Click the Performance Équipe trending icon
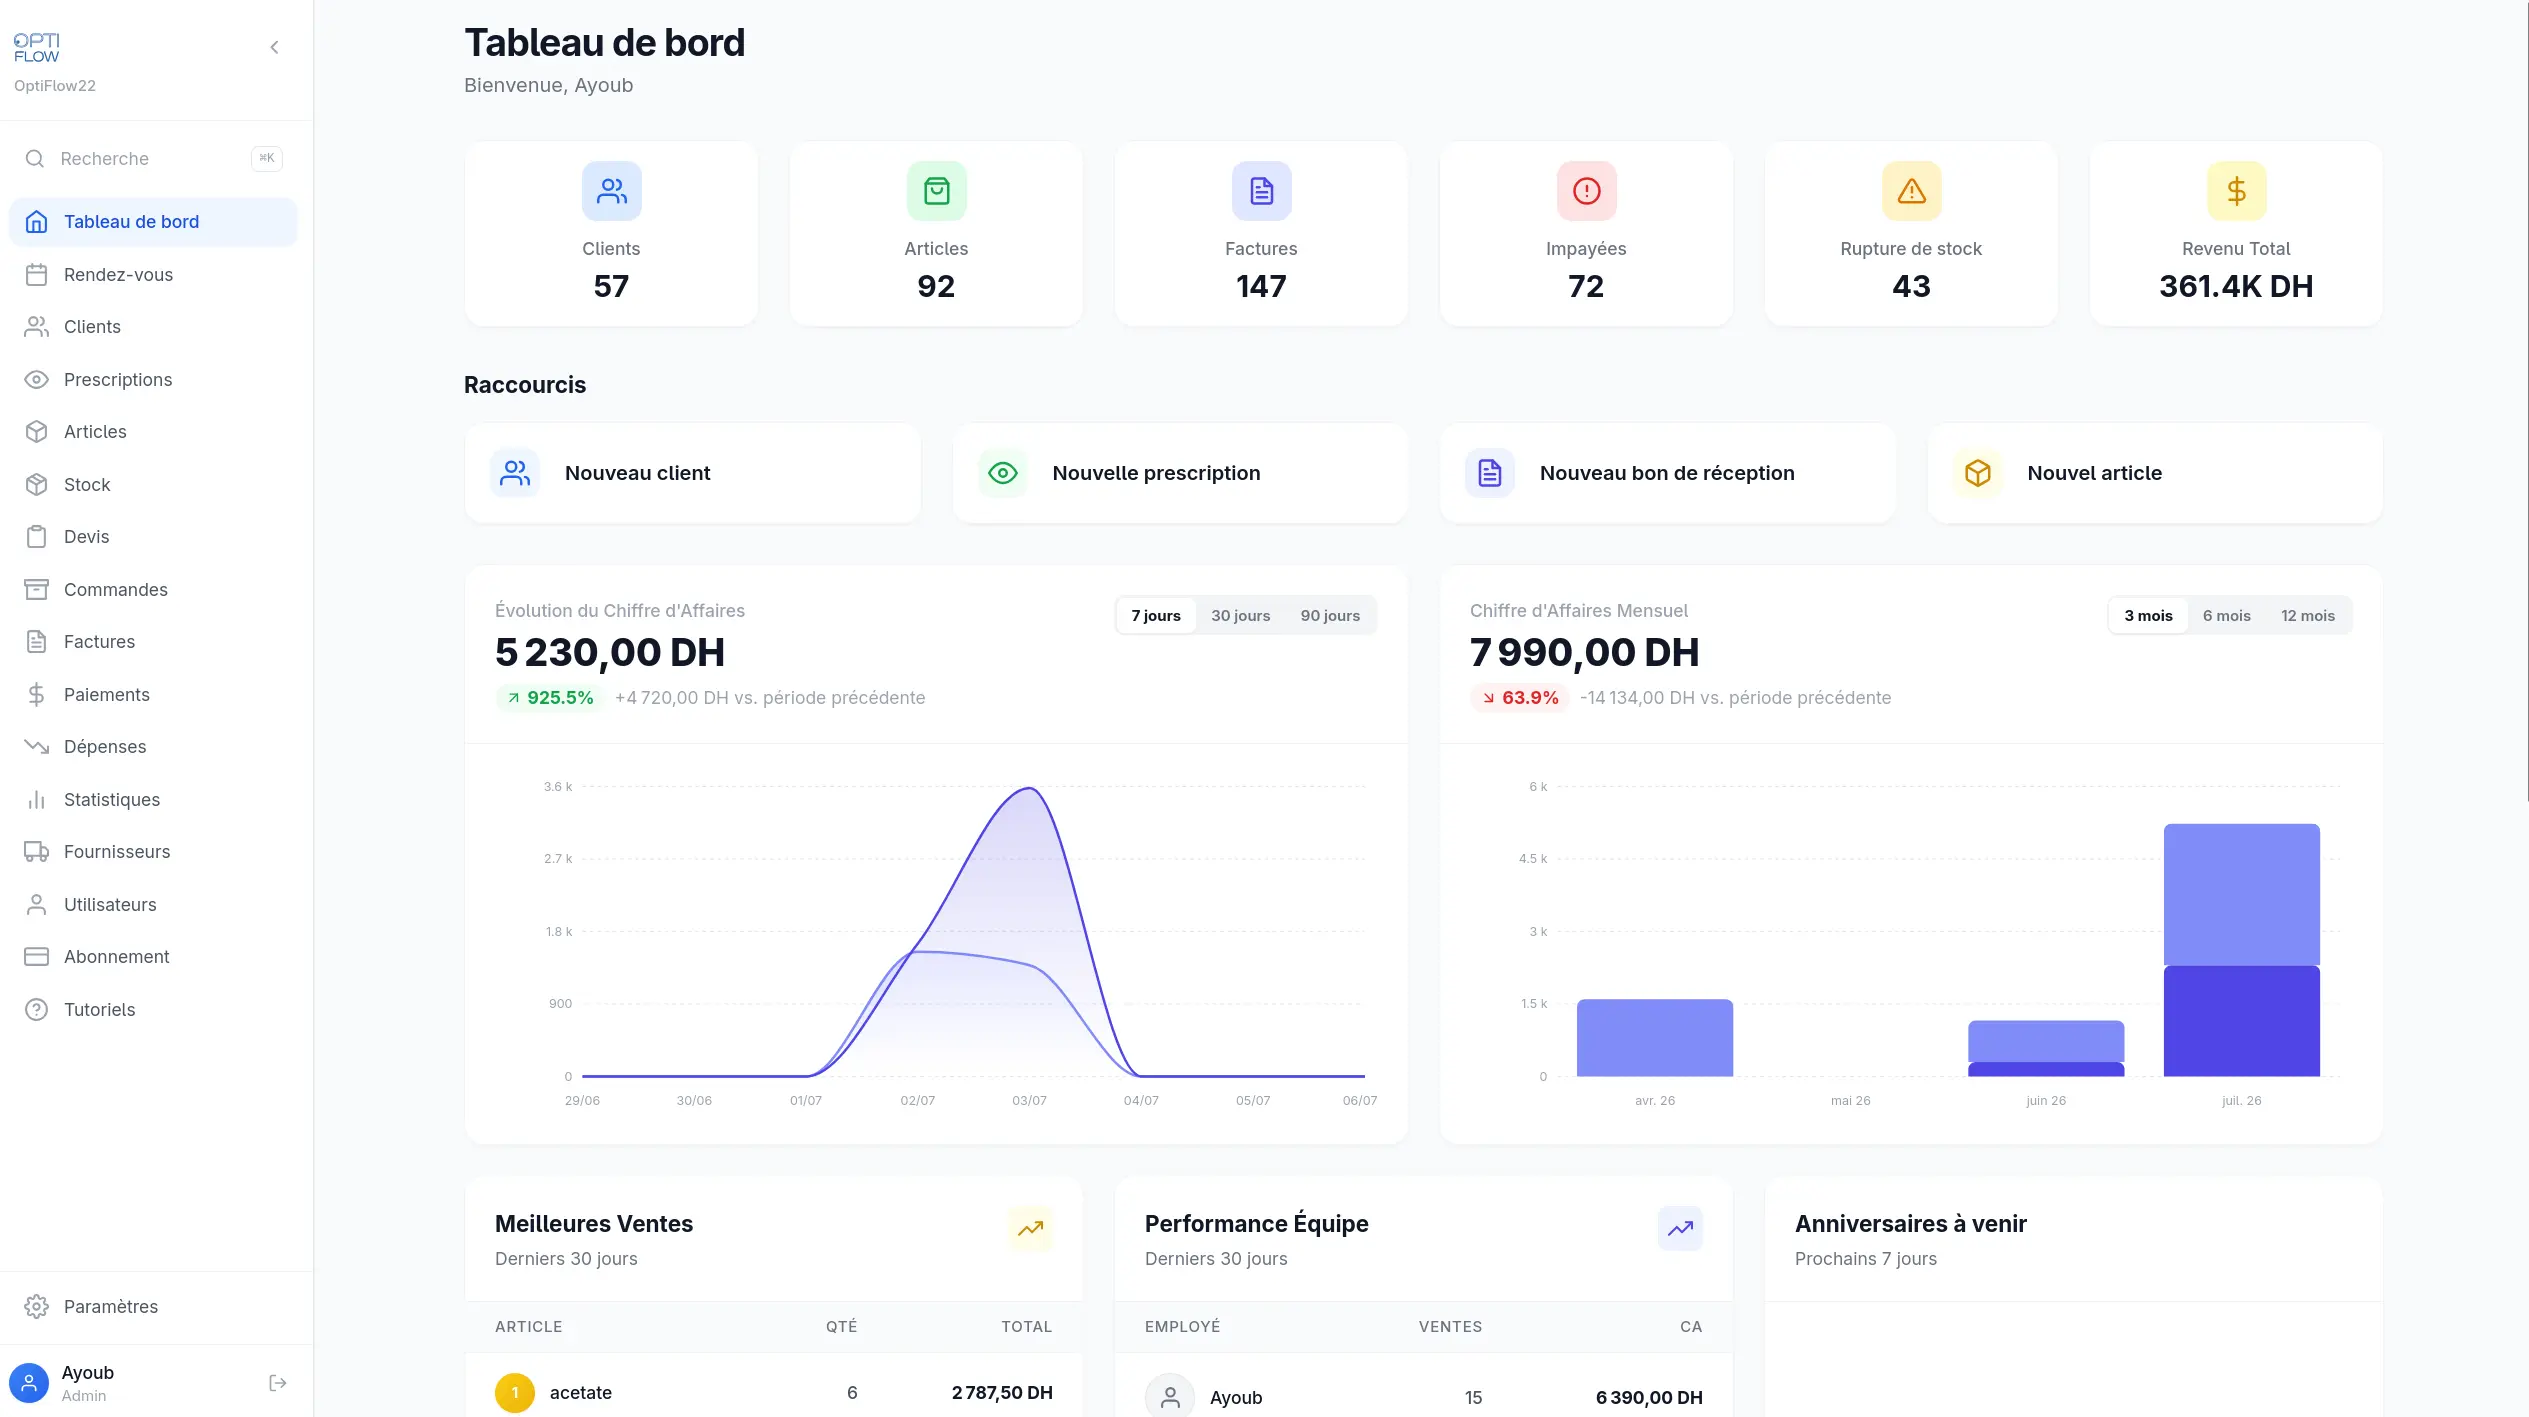This screenshot has width=2529, height=1417. click(x=1680, y=1228)
